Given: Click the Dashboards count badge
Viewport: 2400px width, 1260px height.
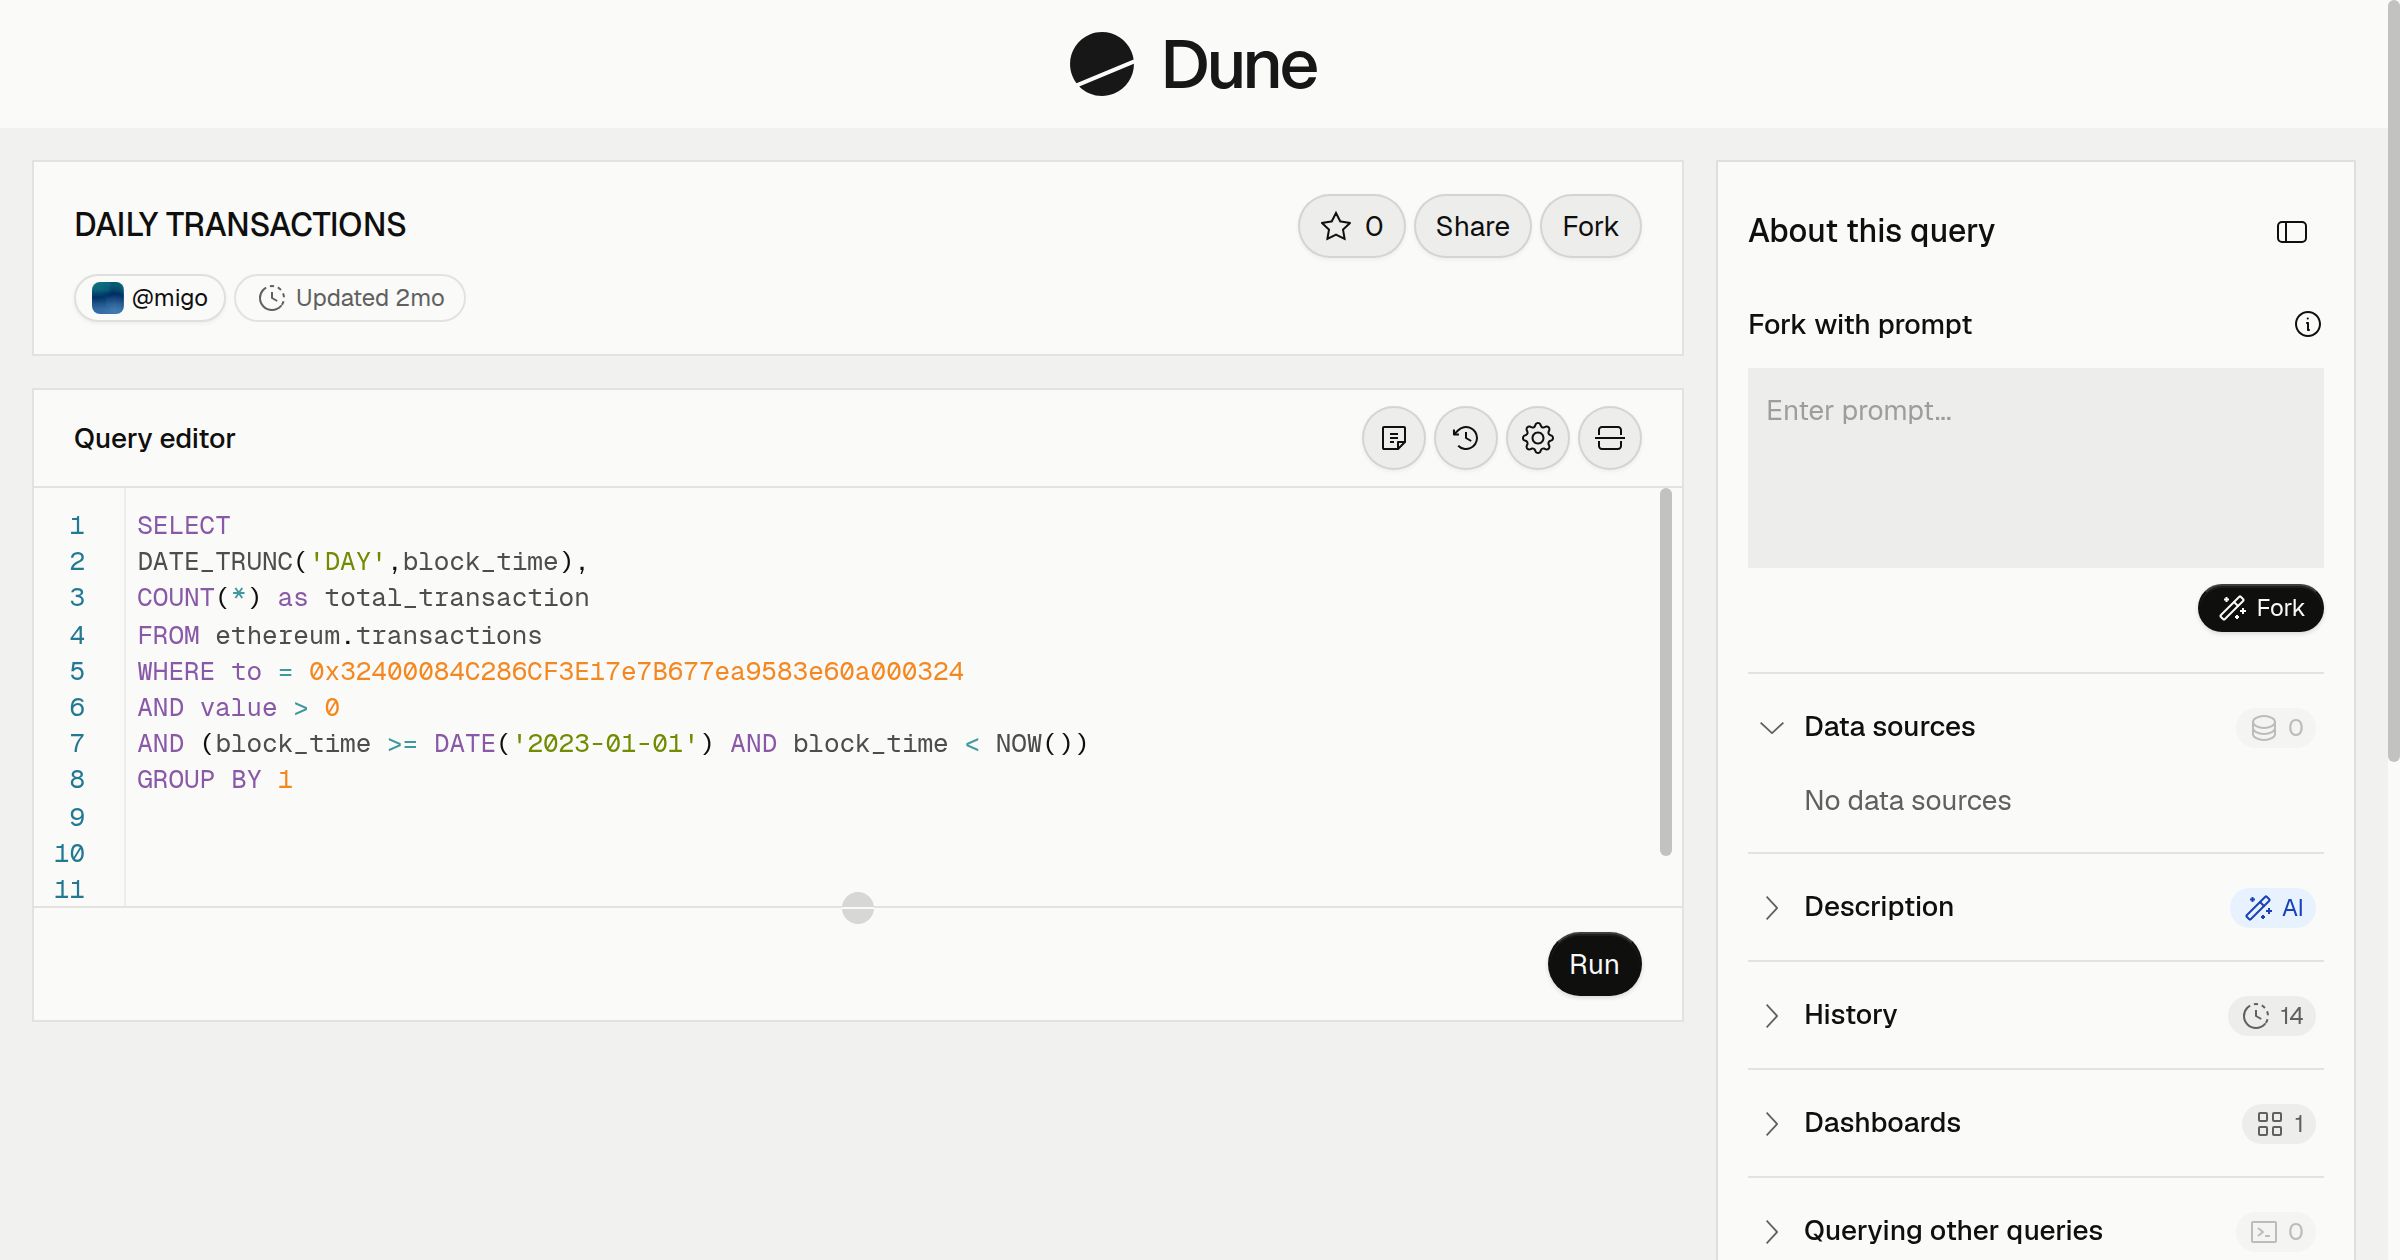Looking at the screenshot, I should [x=2279, y=1123].
